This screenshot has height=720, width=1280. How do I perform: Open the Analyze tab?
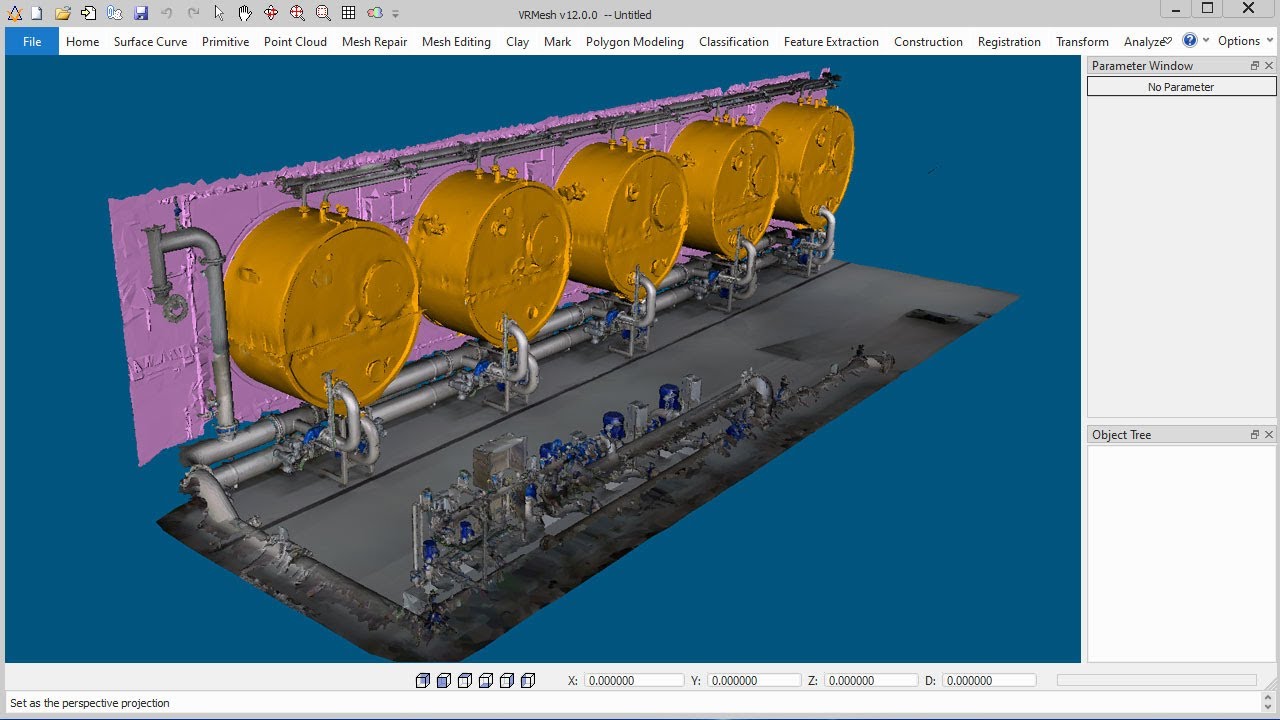(x=1144, y=41)
